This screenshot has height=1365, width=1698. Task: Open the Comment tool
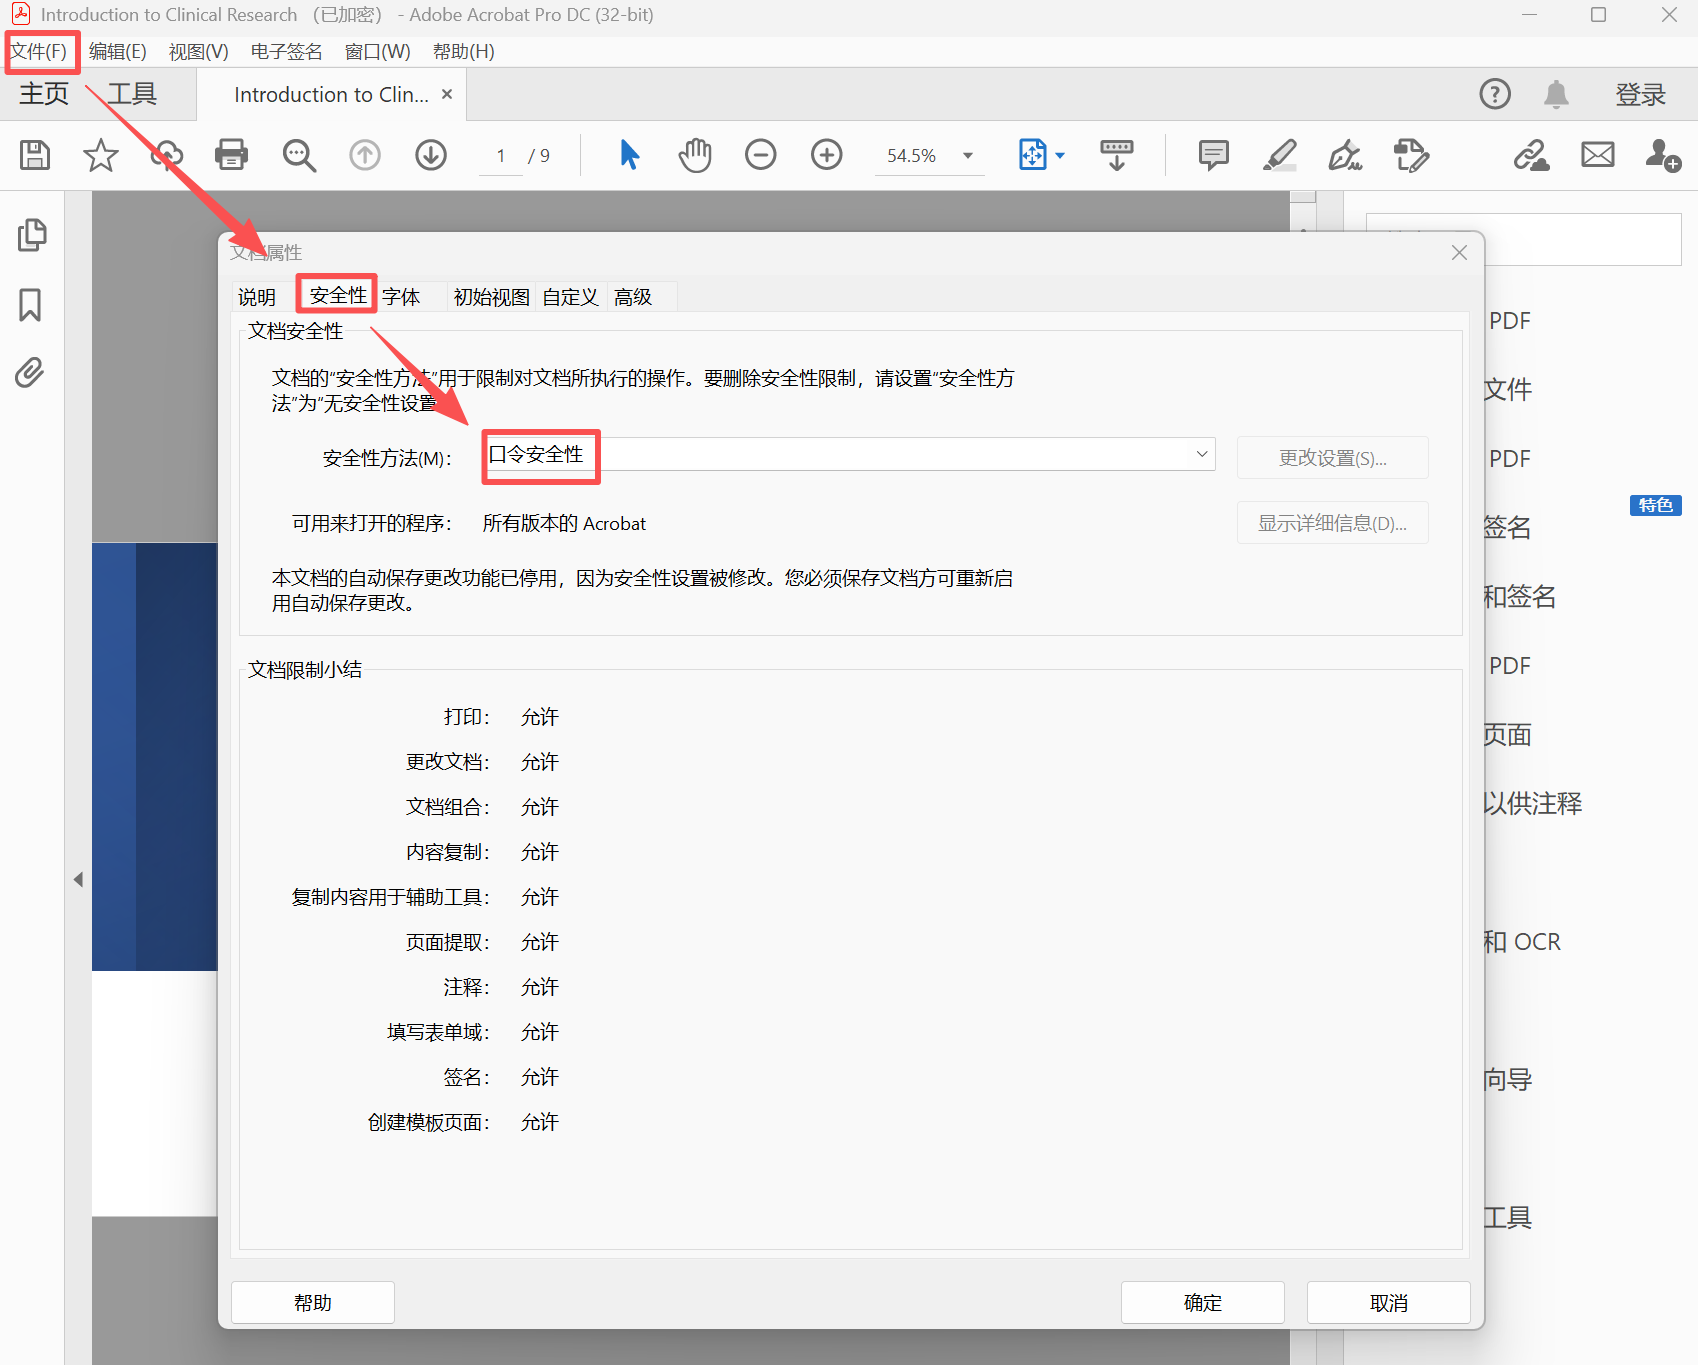(x=1212, y=155)
